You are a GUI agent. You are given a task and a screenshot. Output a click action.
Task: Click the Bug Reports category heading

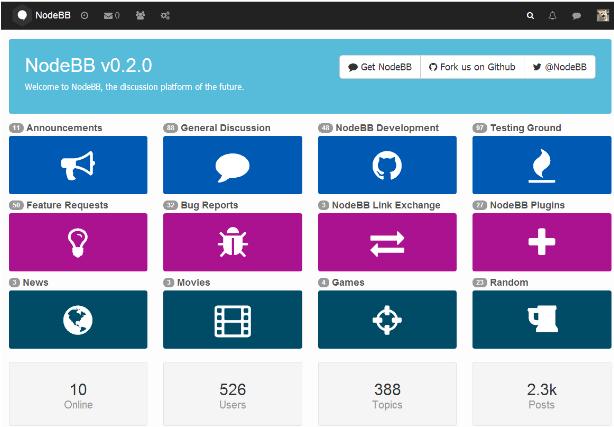click(209, 205)
